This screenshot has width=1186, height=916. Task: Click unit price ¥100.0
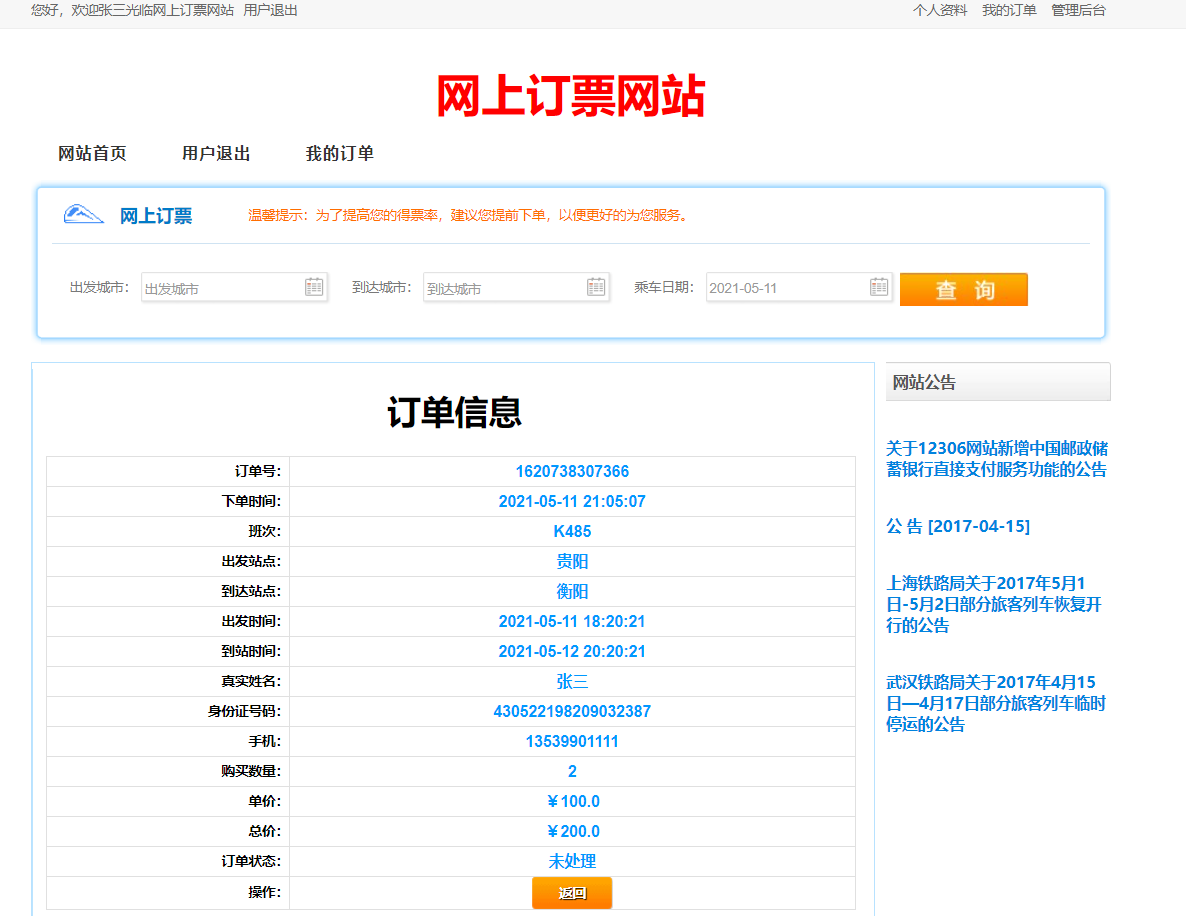(573, 802)
